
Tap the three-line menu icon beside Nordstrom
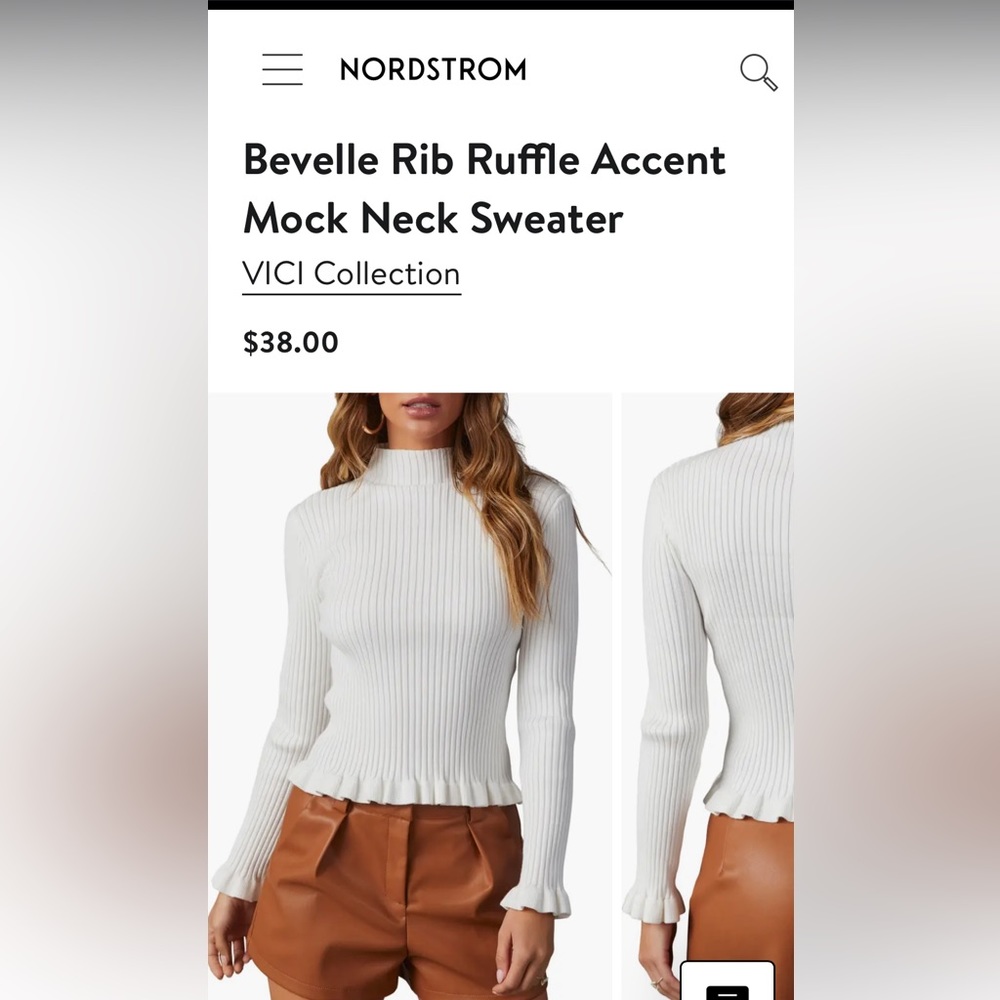[x=283, y=70]
